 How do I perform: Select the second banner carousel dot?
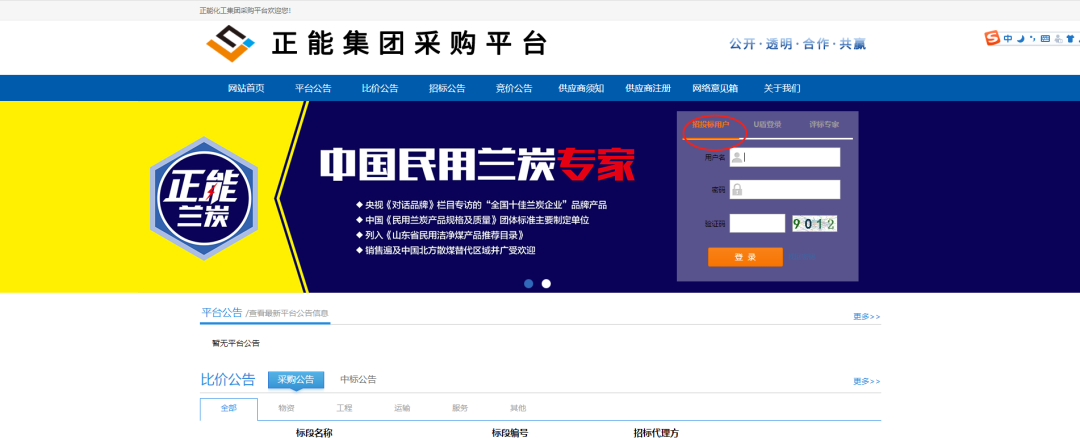[546, 284]
